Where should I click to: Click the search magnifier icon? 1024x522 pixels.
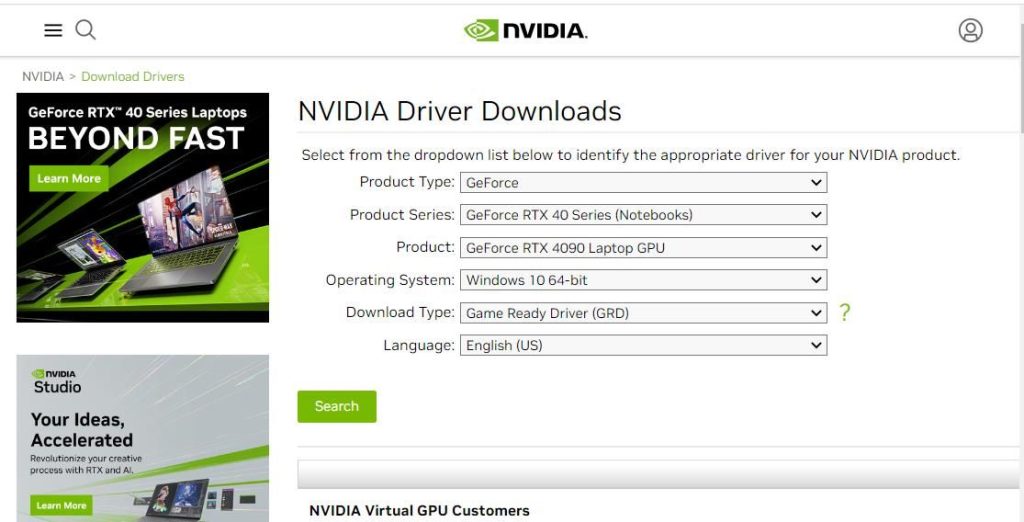point(86,31)
